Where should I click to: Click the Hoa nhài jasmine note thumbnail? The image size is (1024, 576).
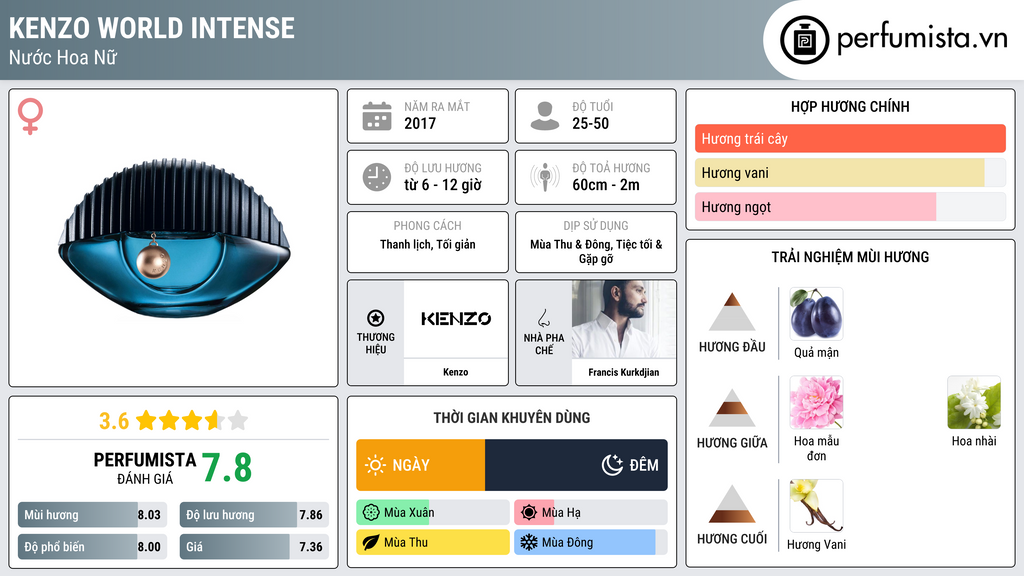pos(974,402)
